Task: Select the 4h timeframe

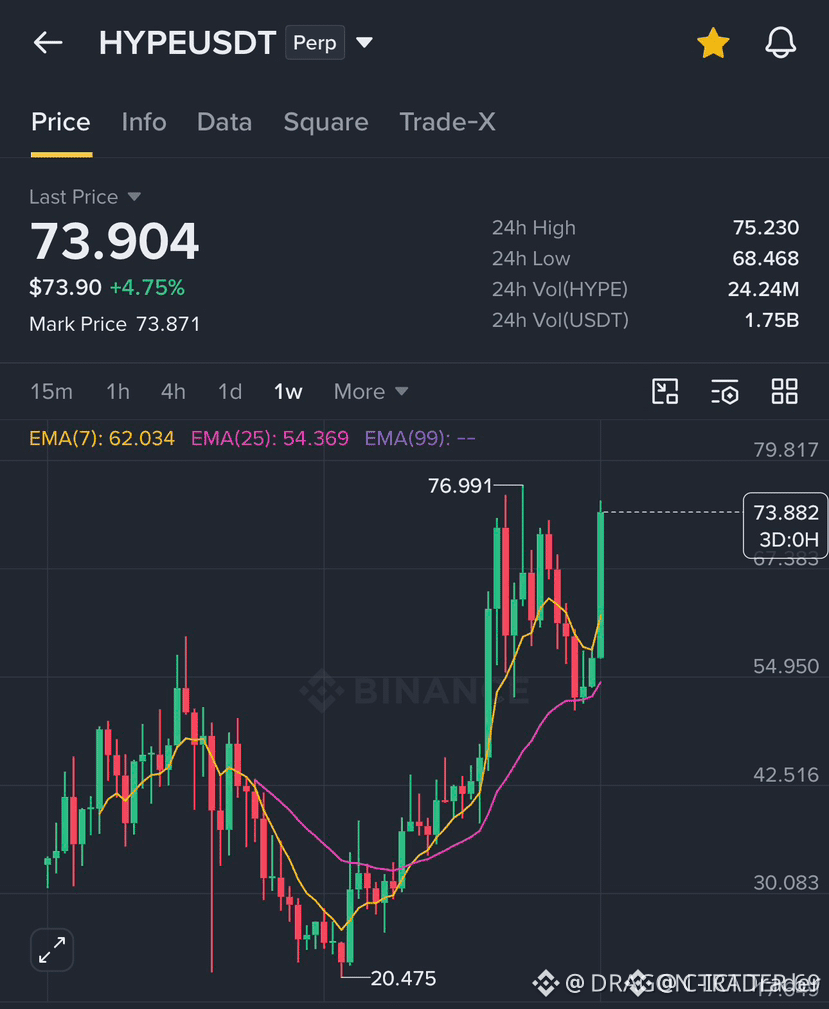Action: [x=173, y=391]
